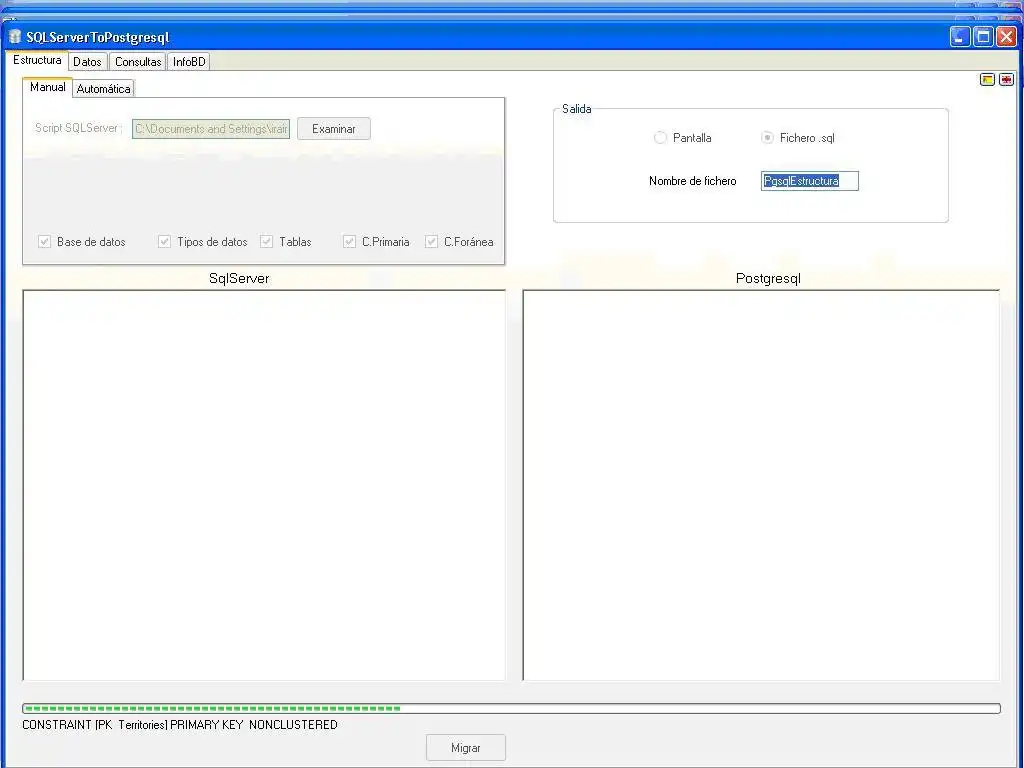Click the SqlServer heading label

(239, 278)
